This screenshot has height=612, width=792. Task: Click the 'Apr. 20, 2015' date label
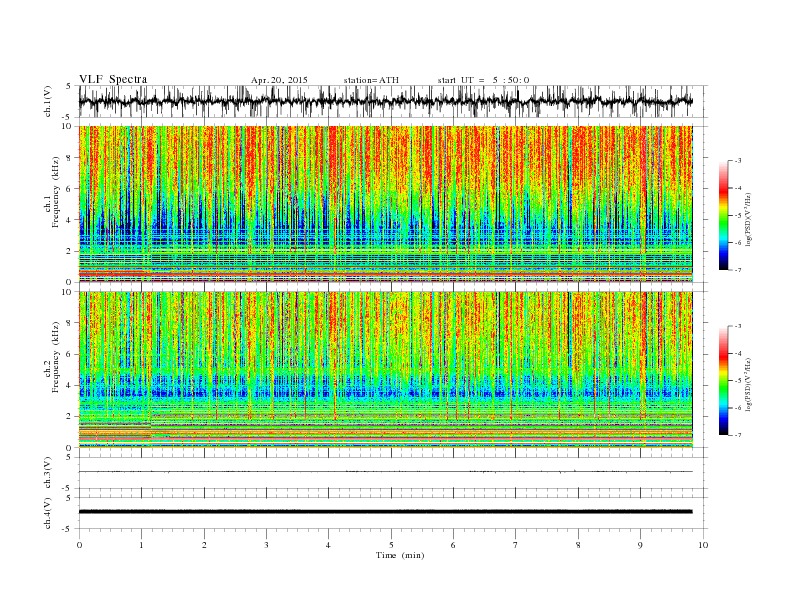click(279, 80)
